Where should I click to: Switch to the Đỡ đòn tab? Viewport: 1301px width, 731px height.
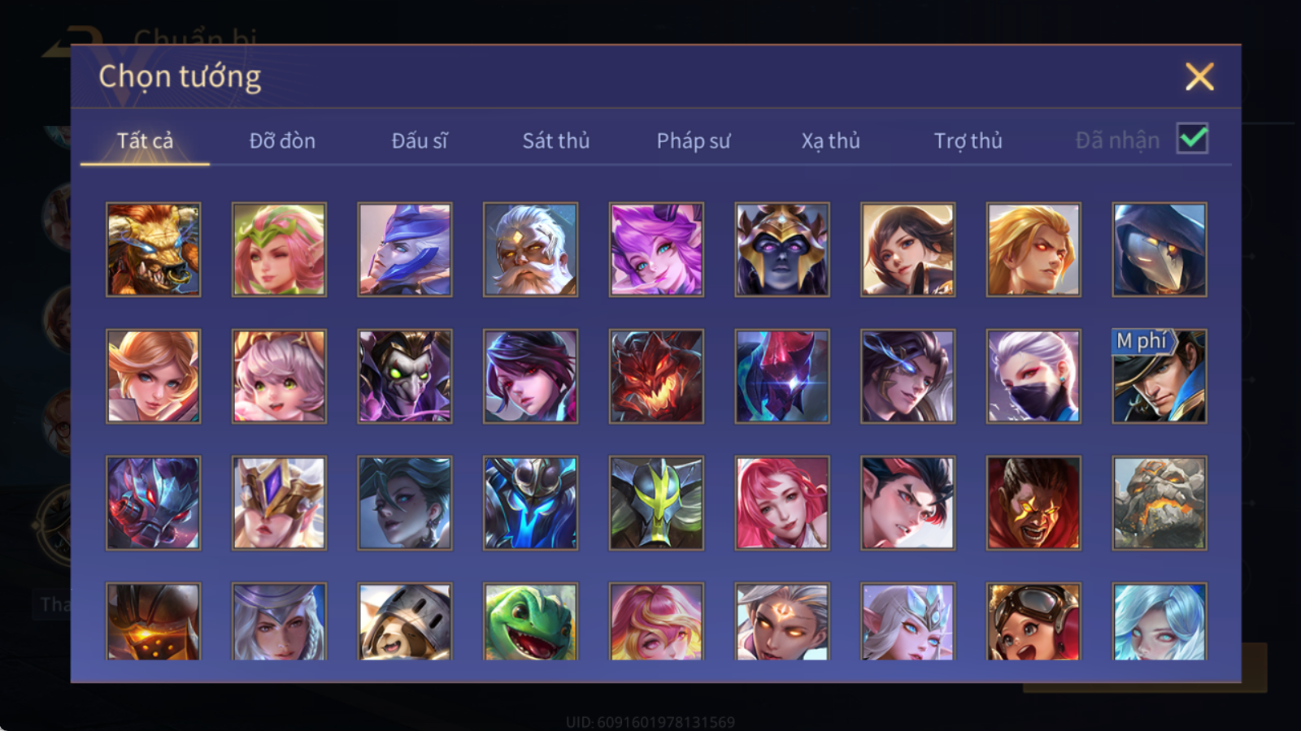coord(282,141)
